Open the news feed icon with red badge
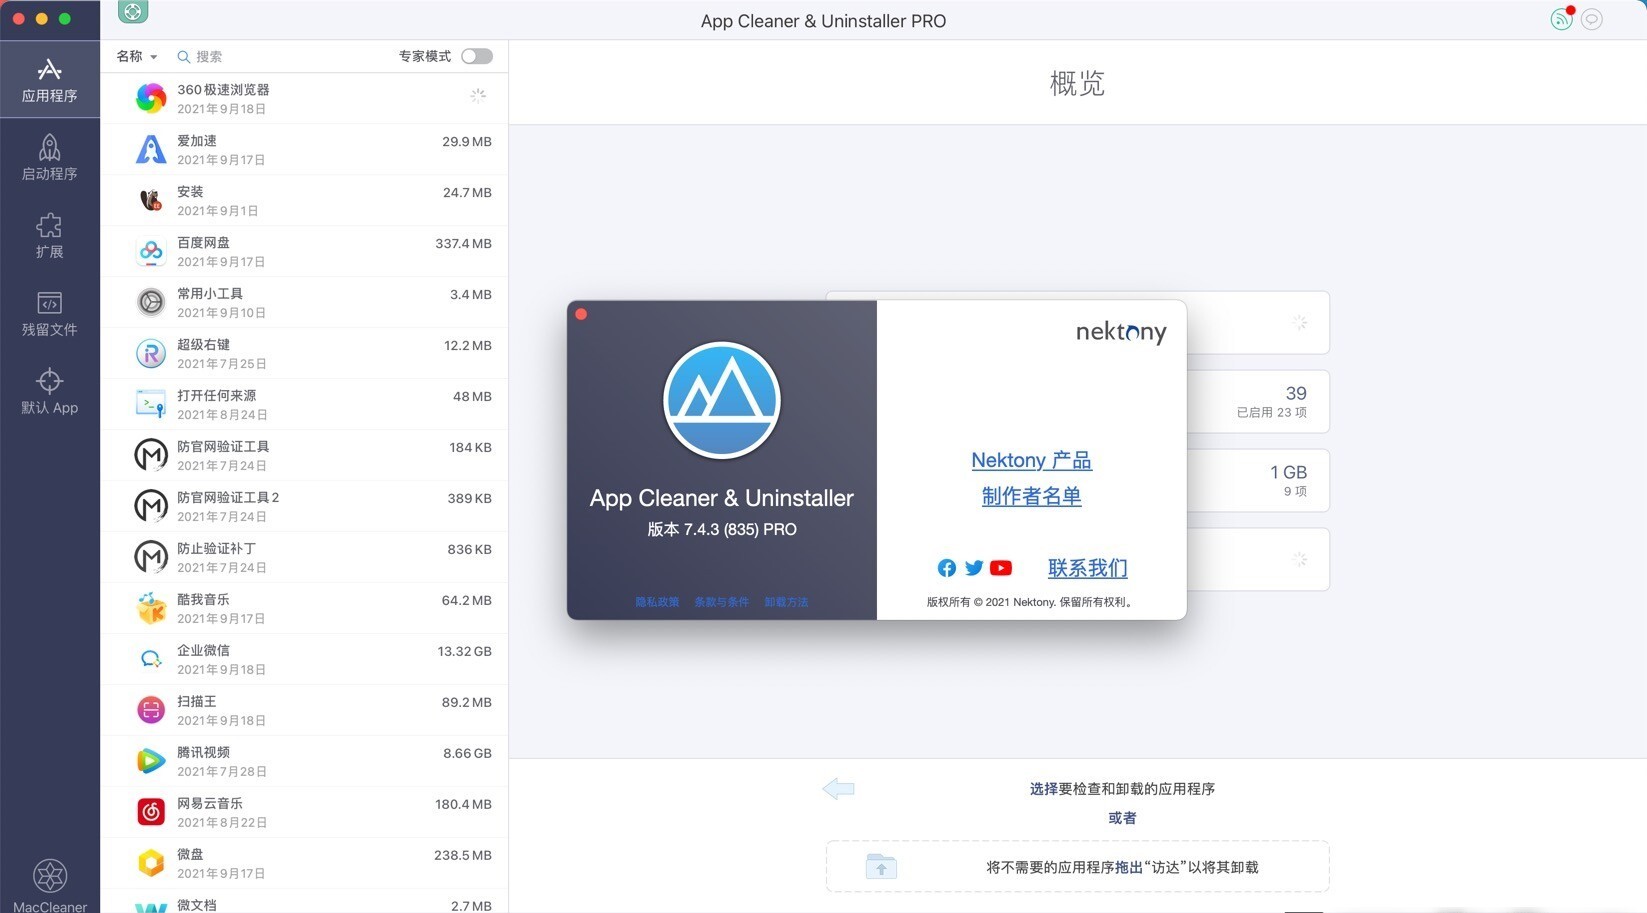The width and height of the screenshot is (1647, 913). (1562, 18)
